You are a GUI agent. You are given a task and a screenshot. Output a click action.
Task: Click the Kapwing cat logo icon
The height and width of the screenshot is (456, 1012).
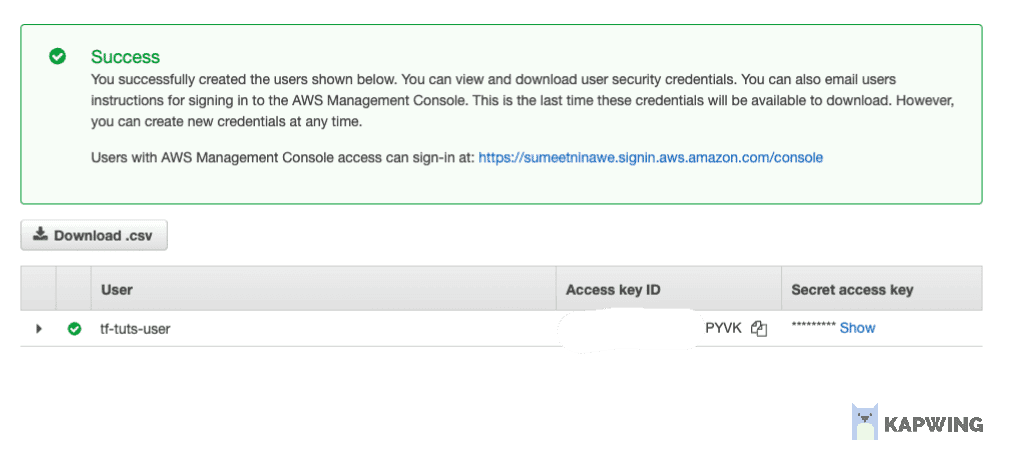point(864,422)
